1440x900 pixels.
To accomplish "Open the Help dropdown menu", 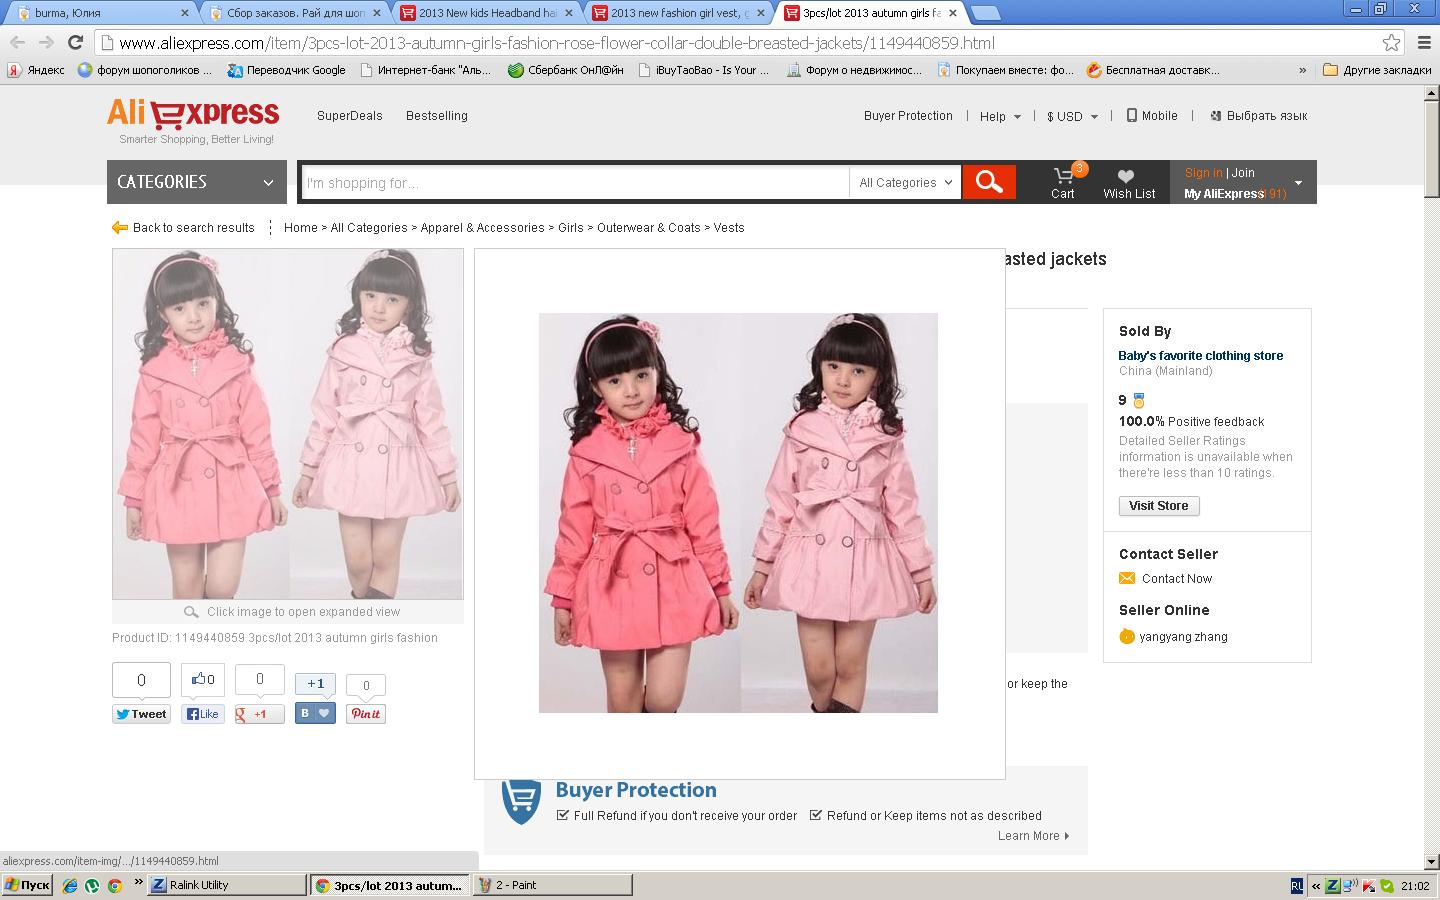I will pos(1000,116).
